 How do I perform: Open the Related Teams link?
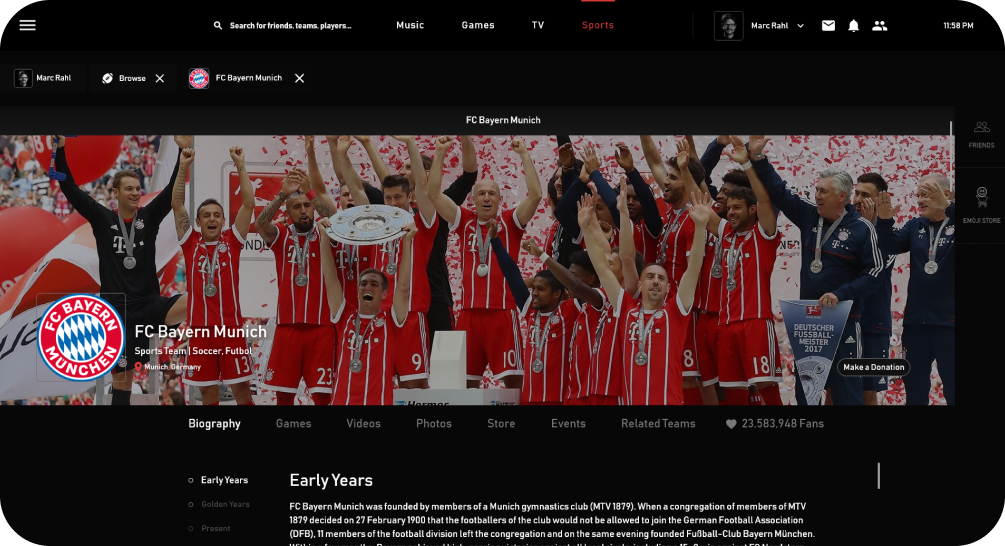(x=657, y=424)
